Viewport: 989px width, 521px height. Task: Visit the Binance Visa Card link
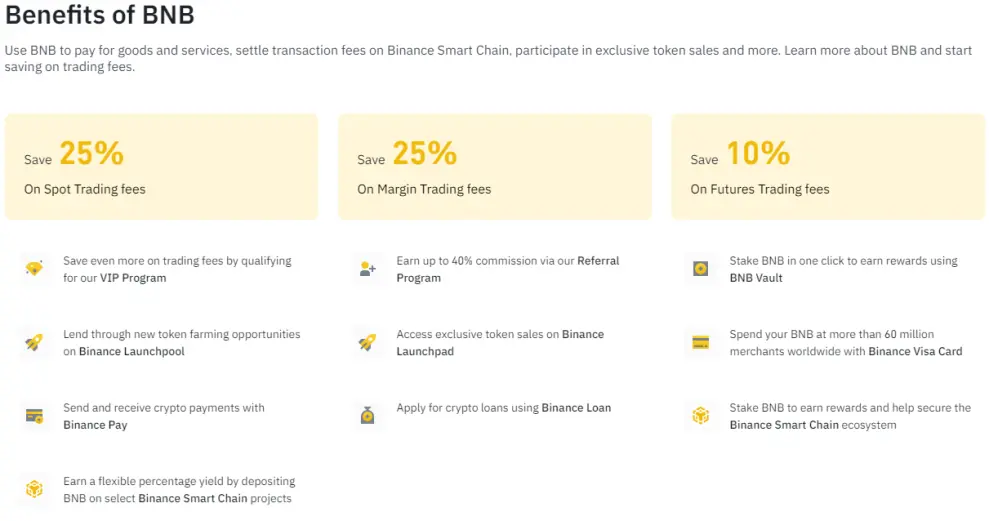(915, 351)
